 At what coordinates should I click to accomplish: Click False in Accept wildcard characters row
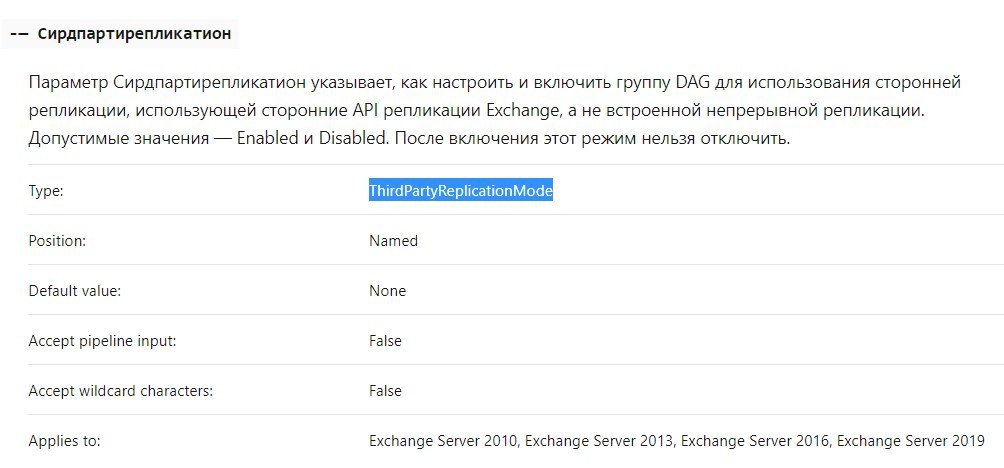point(385,391)
